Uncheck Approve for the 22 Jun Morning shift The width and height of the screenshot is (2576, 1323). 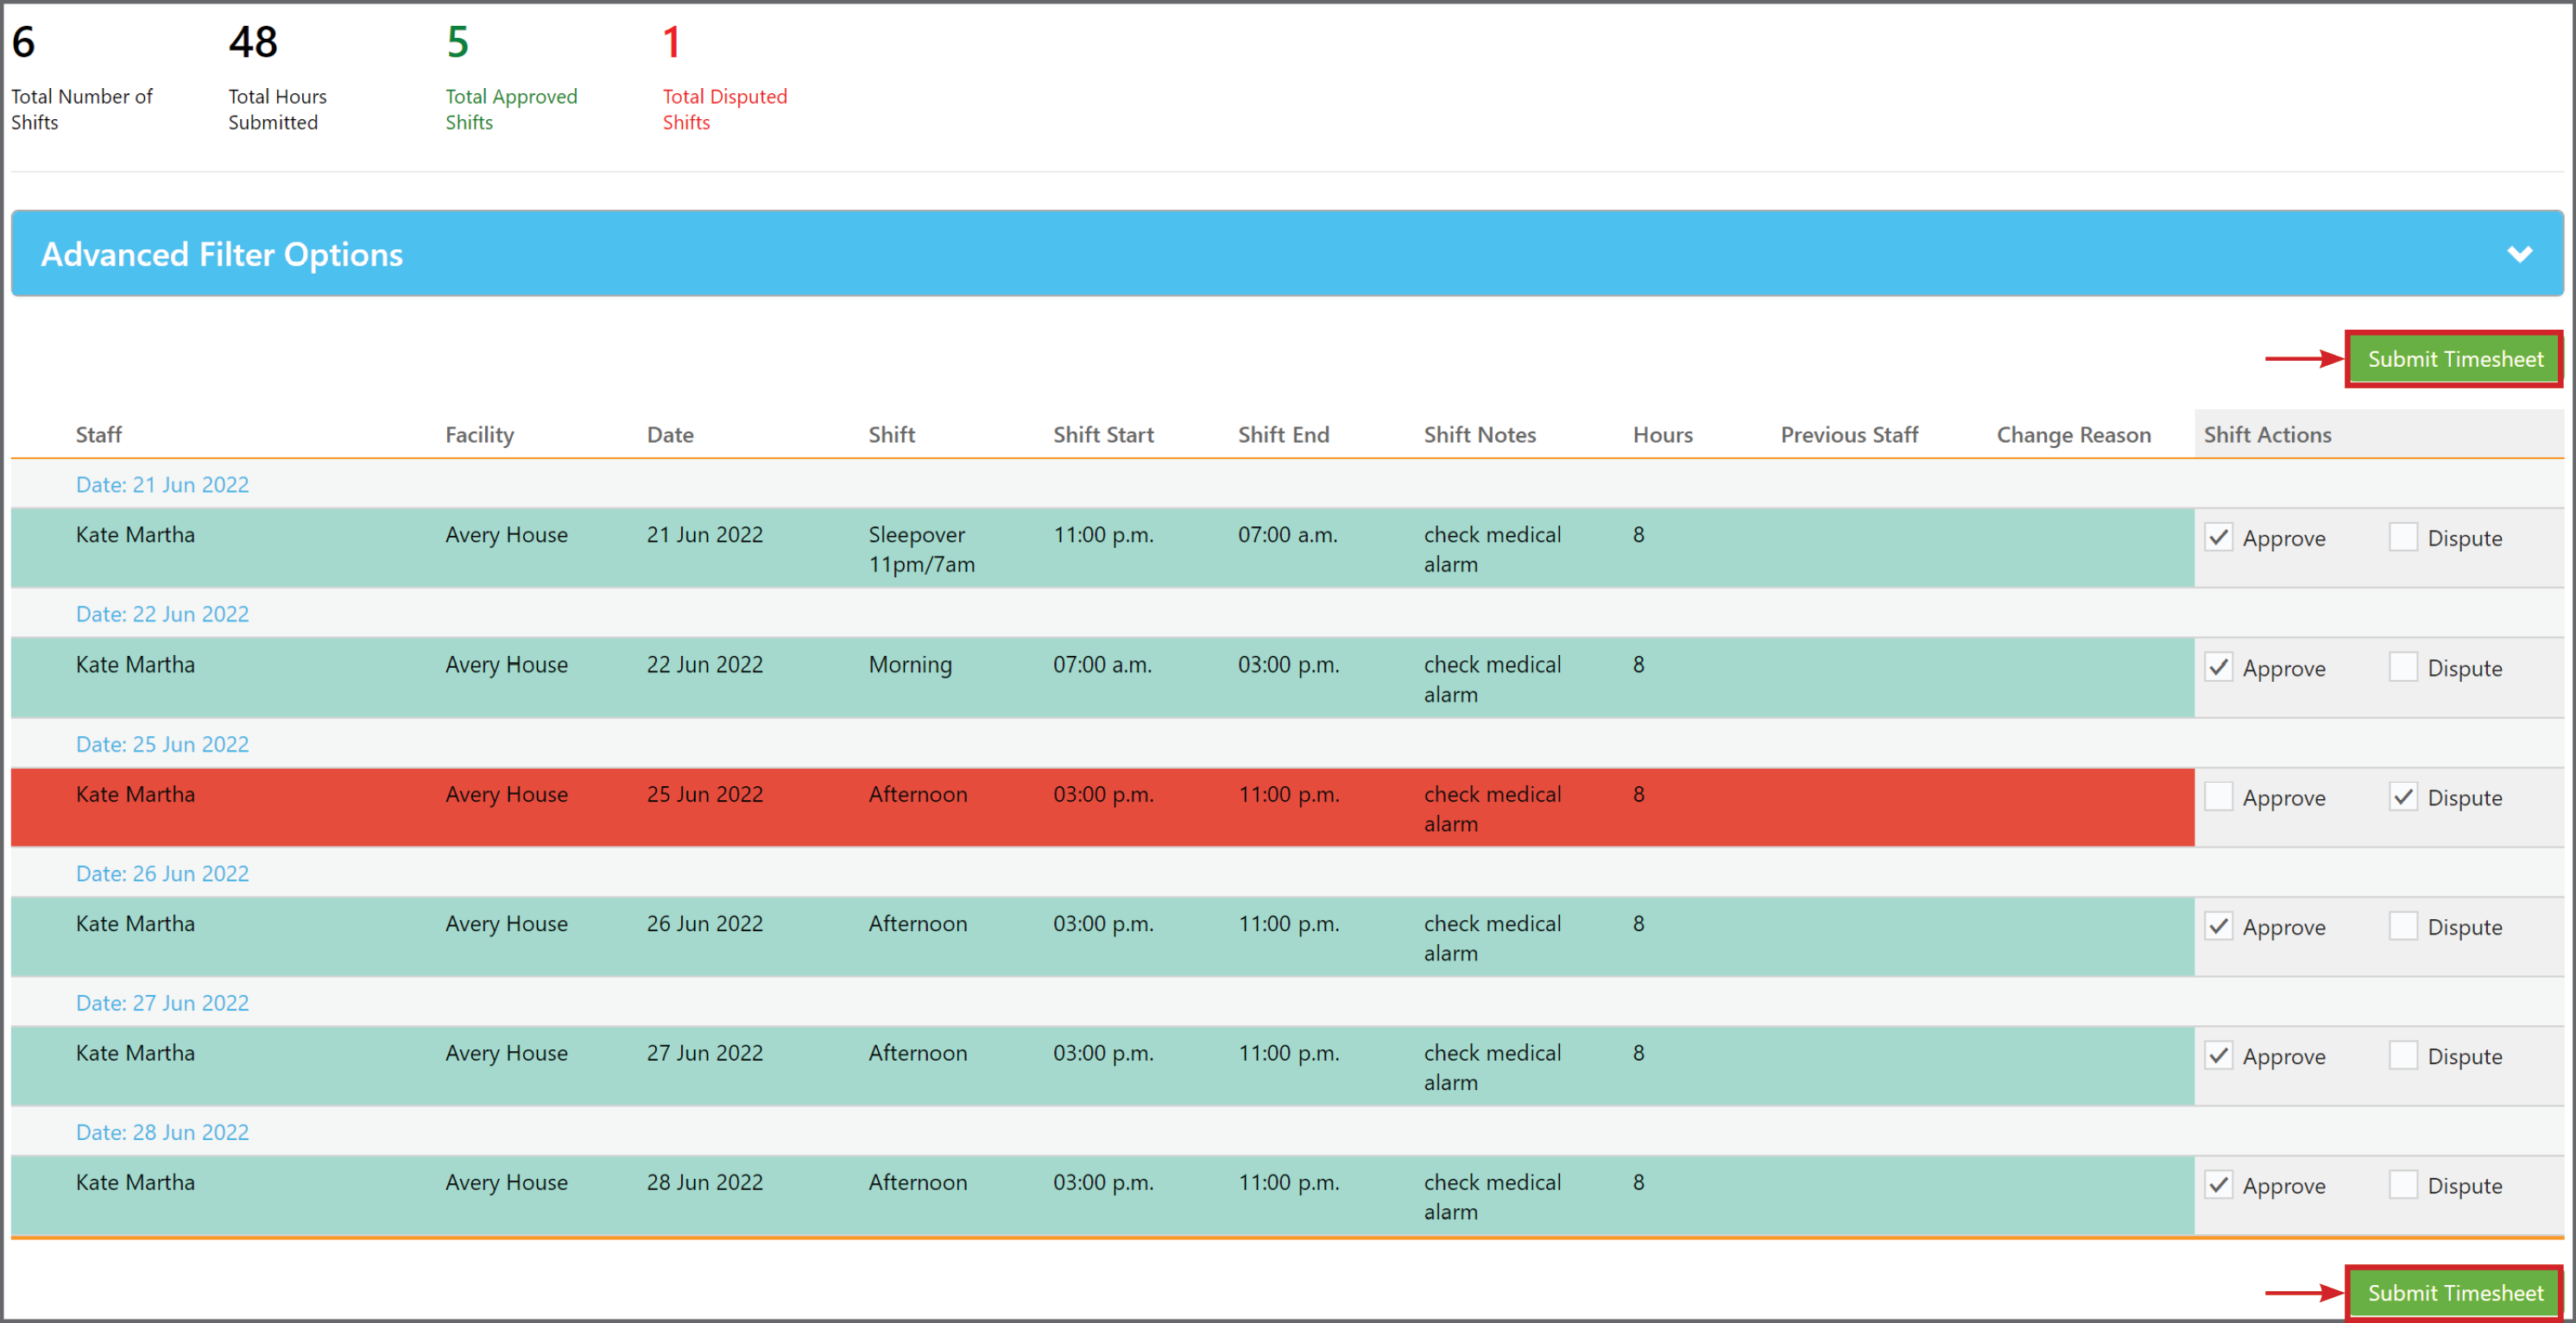pos(2219,667)
